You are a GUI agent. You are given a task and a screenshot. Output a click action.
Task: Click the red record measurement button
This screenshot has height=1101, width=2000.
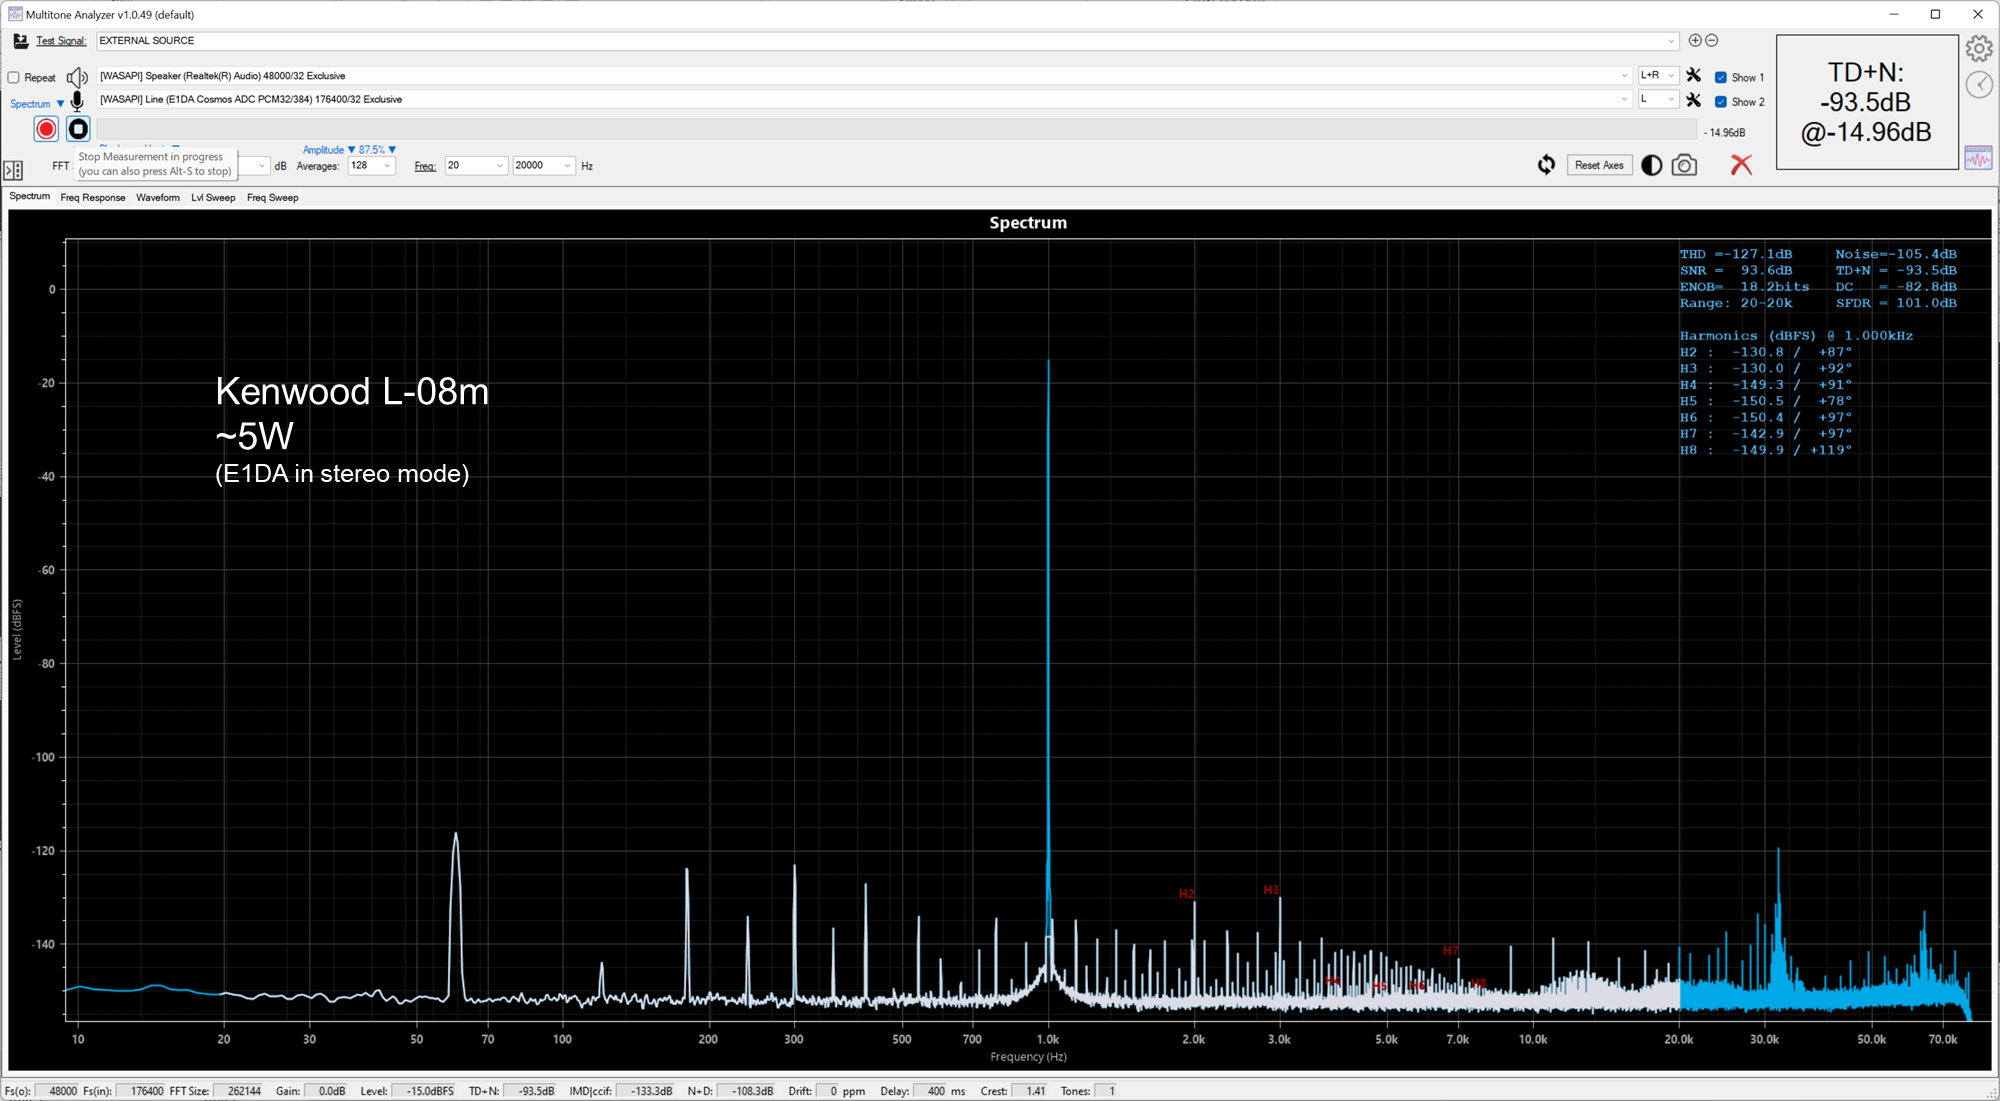tap(46, 129)
